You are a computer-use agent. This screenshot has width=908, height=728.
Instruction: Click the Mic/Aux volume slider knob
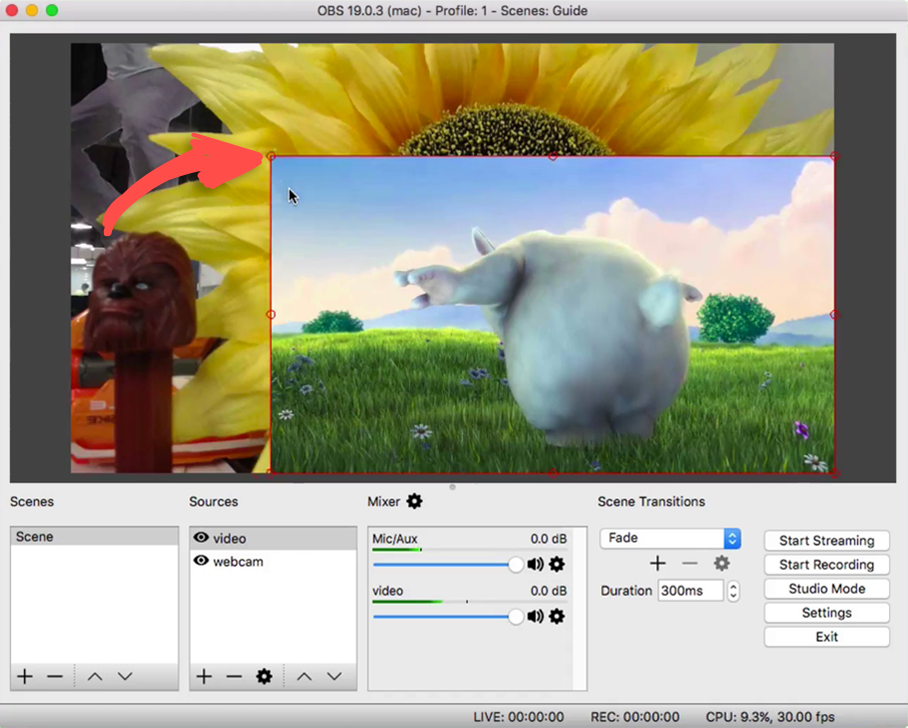click(x=515, y=565)
